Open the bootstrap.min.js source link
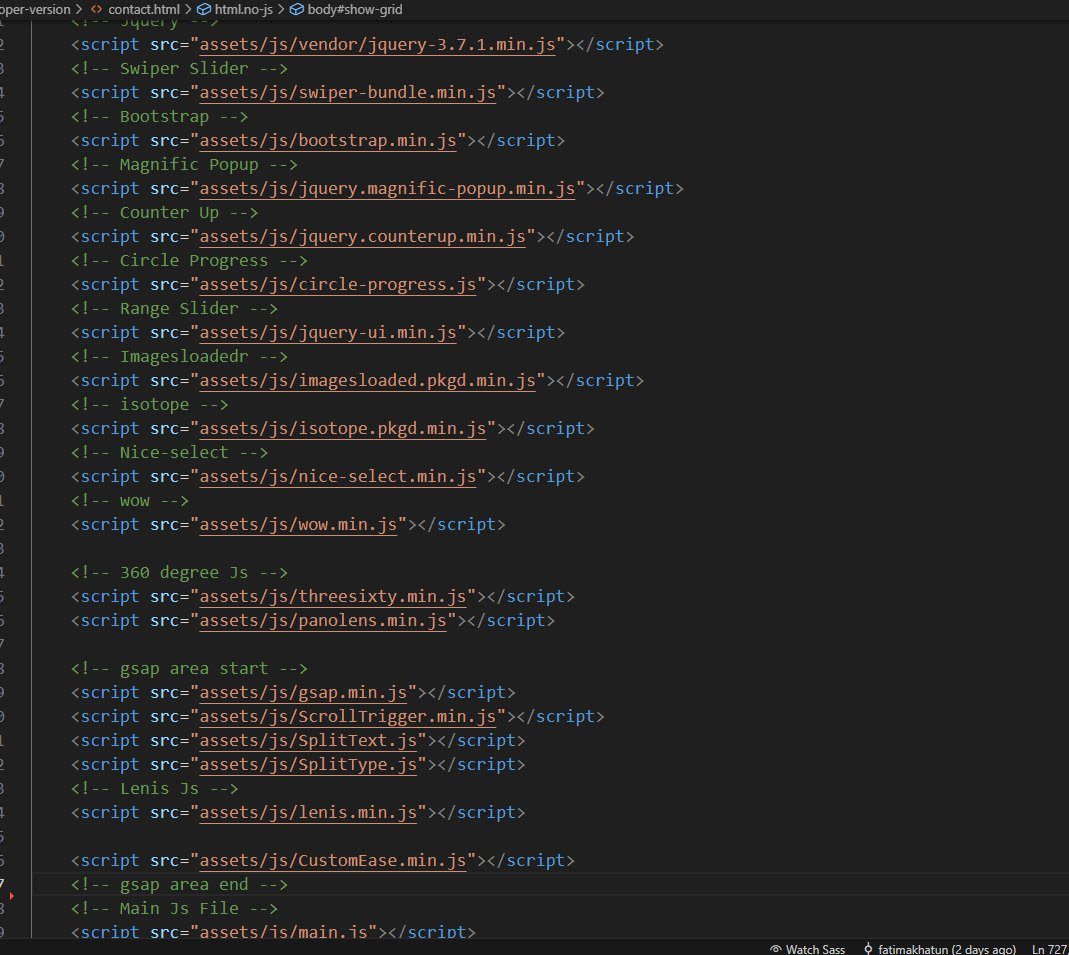The image size is (1069, 955). [x=328, y=140]
